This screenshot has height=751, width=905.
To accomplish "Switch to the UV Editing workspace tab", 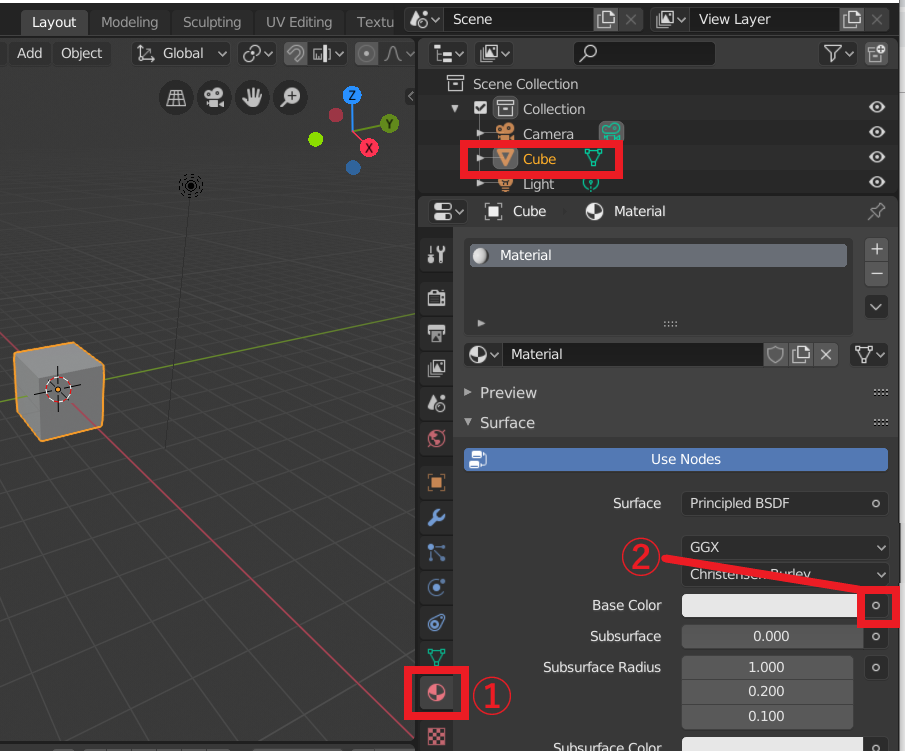I will pyautogui.click(x=299, y=23).
